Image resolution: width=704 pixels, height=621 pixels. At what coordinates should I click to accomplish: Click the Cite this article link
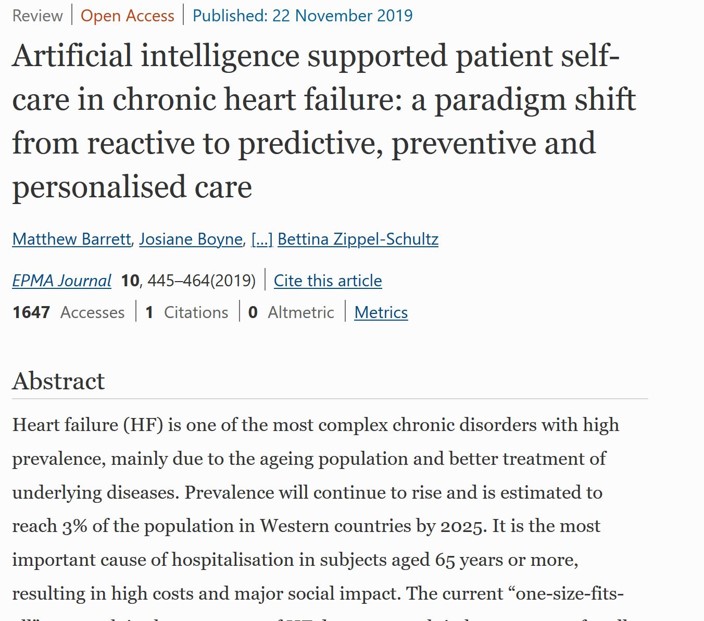327,281
